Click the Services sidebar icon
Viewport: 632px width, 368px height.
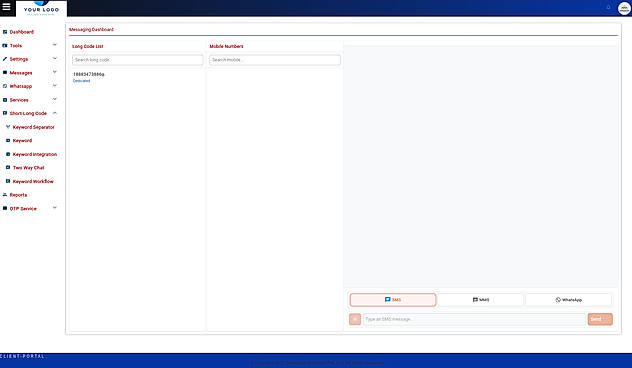5,100
